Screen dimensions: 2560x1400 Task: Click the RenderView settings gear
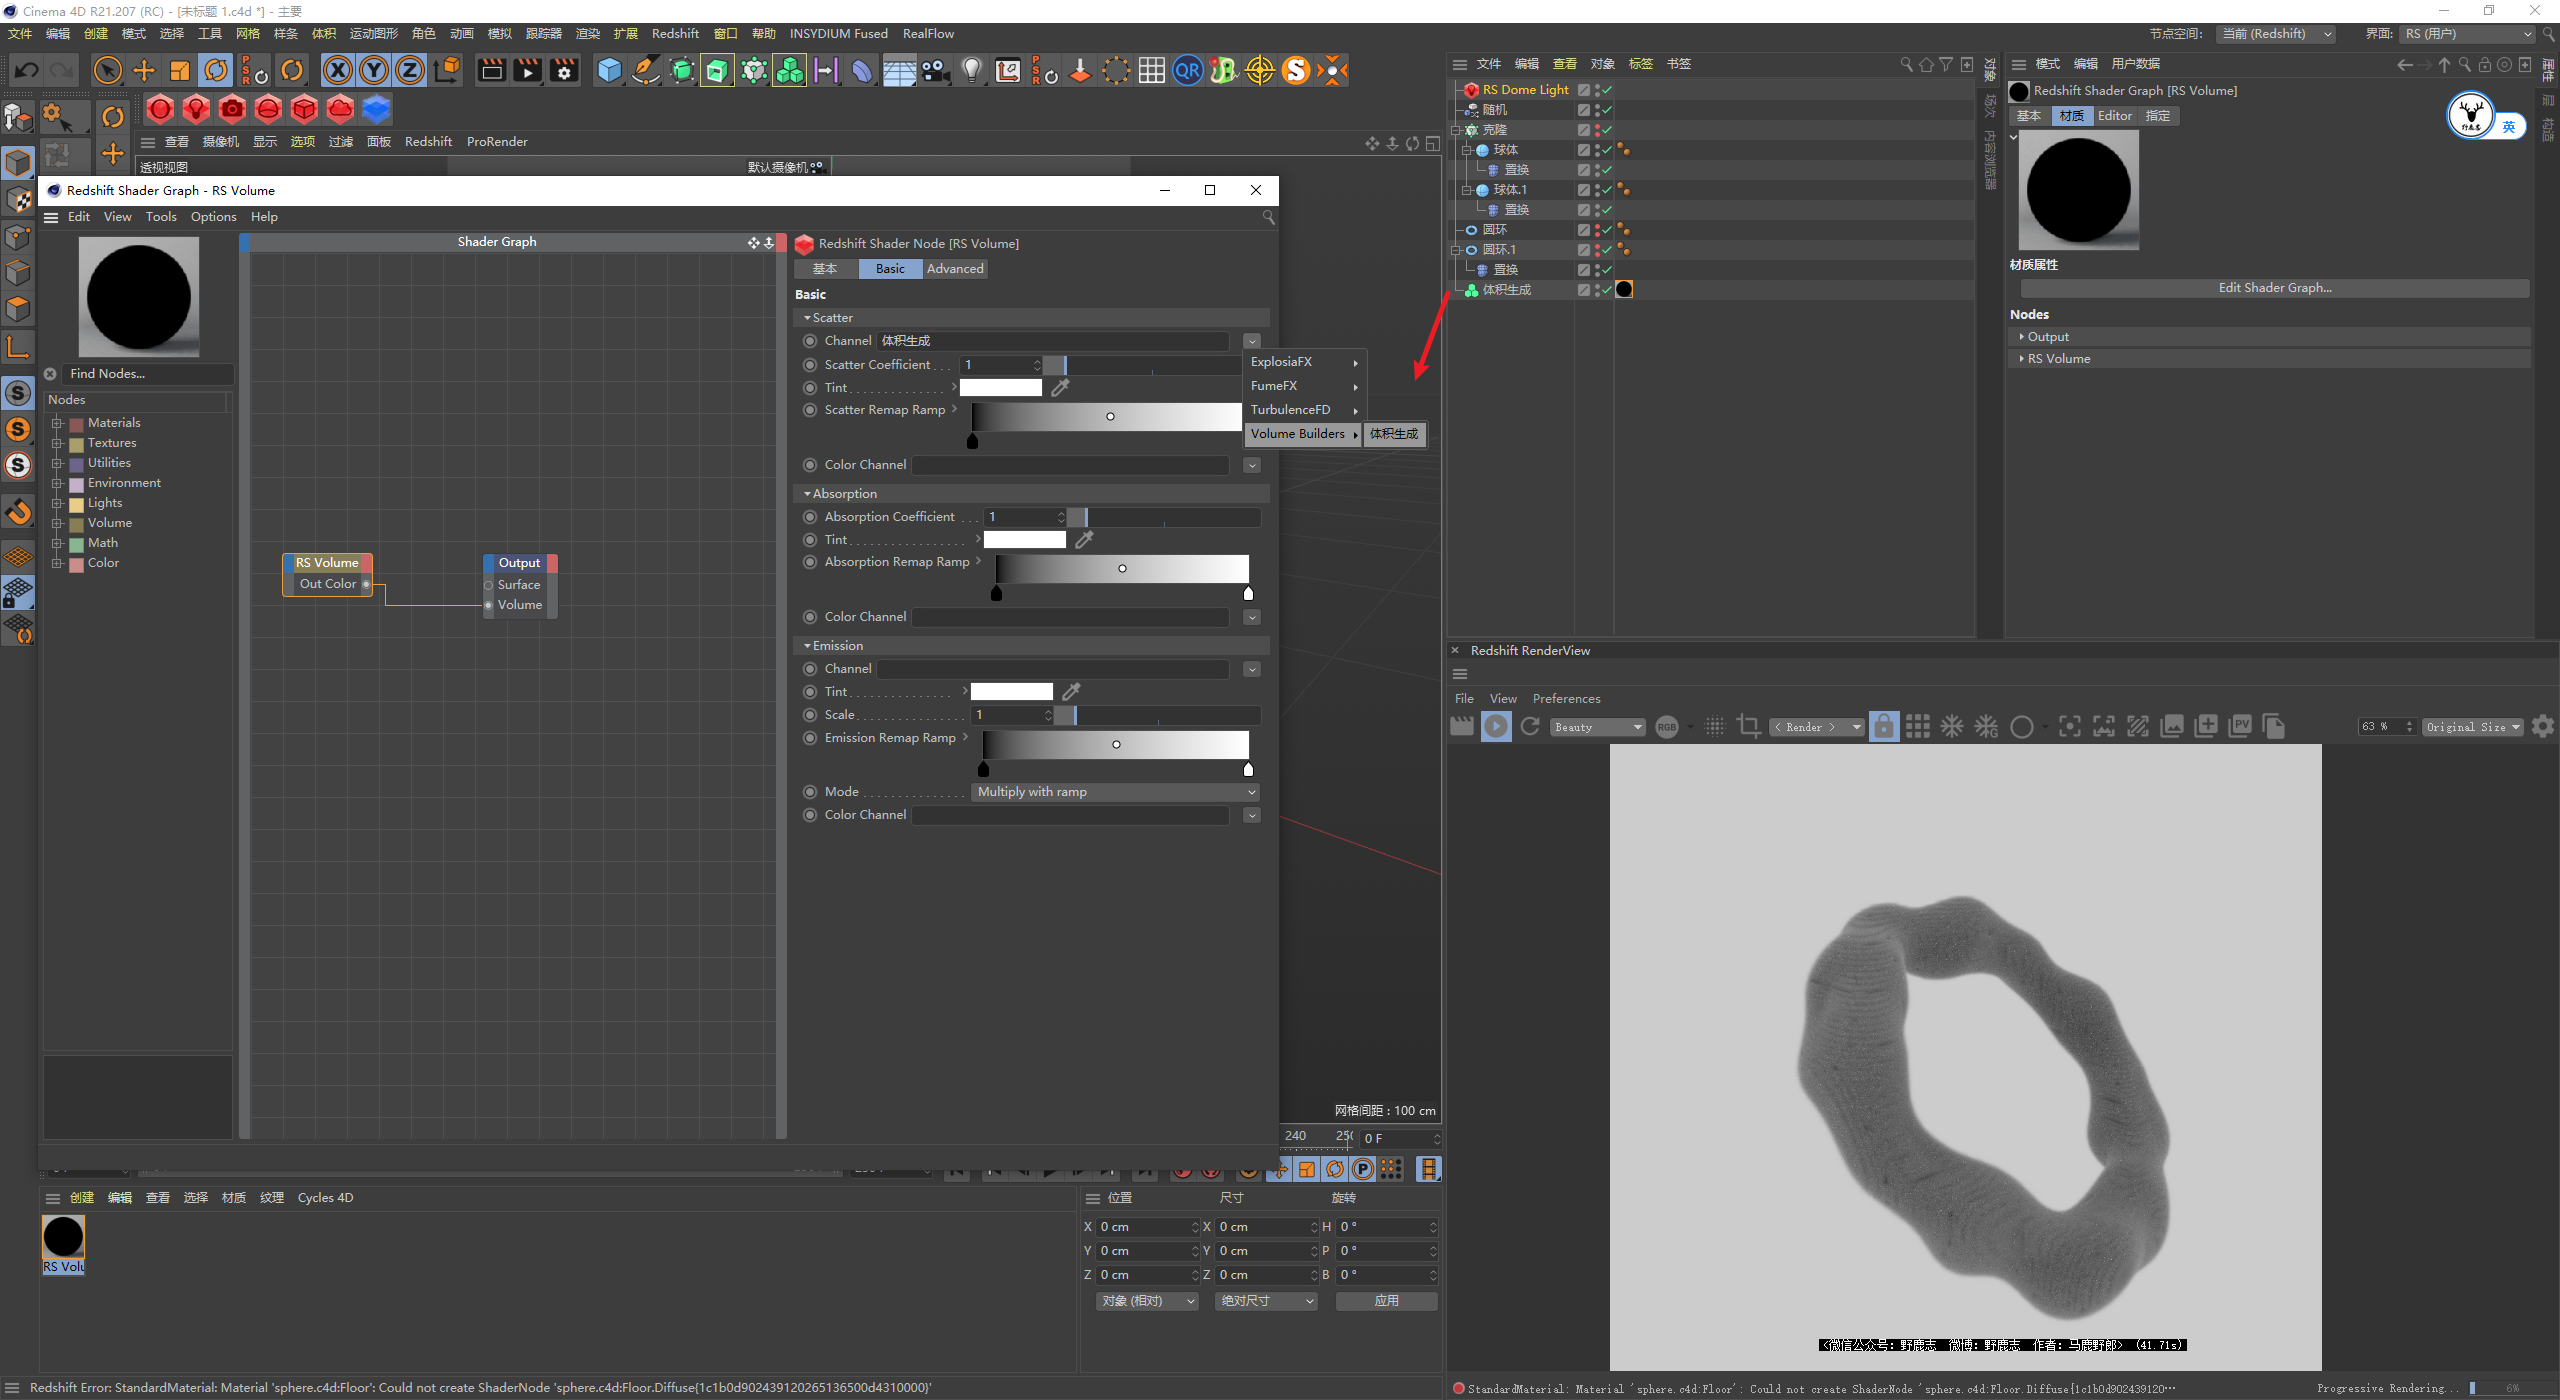pyautogui.click(x=2543, y=727)
